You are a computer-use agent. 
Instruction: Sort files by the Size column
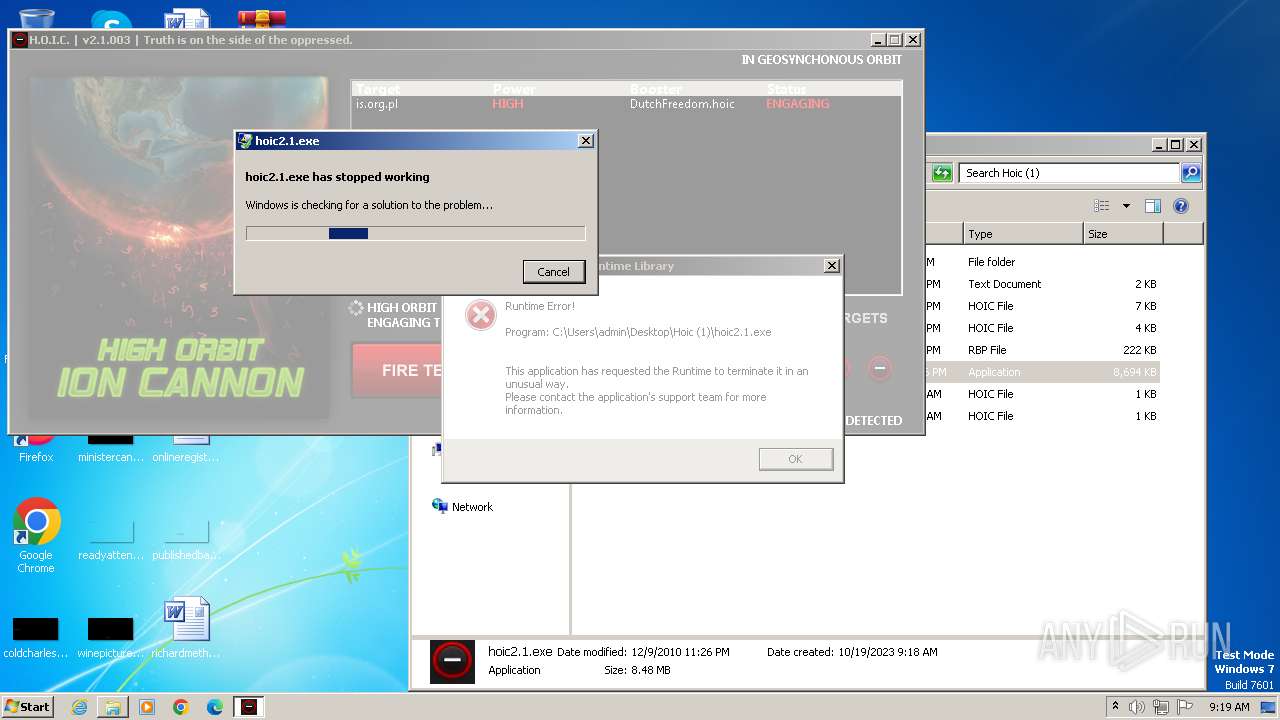point(1123,234)
